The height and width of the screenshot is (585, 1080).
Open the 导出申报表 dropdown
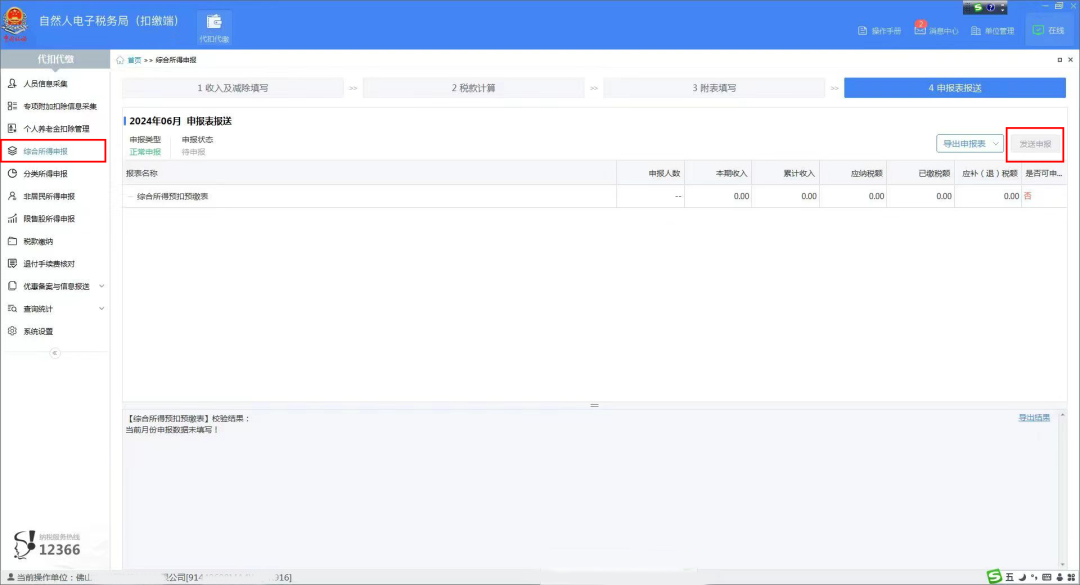(970, 143)
